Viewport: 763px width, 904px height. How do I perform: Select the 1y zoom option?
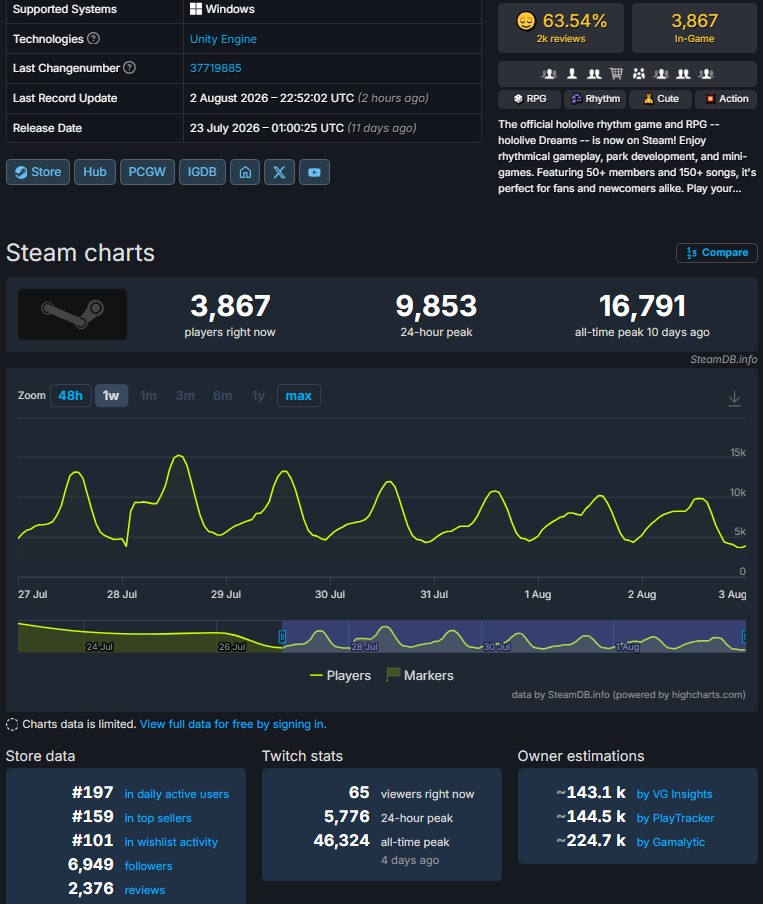click(x=258, y=396)
